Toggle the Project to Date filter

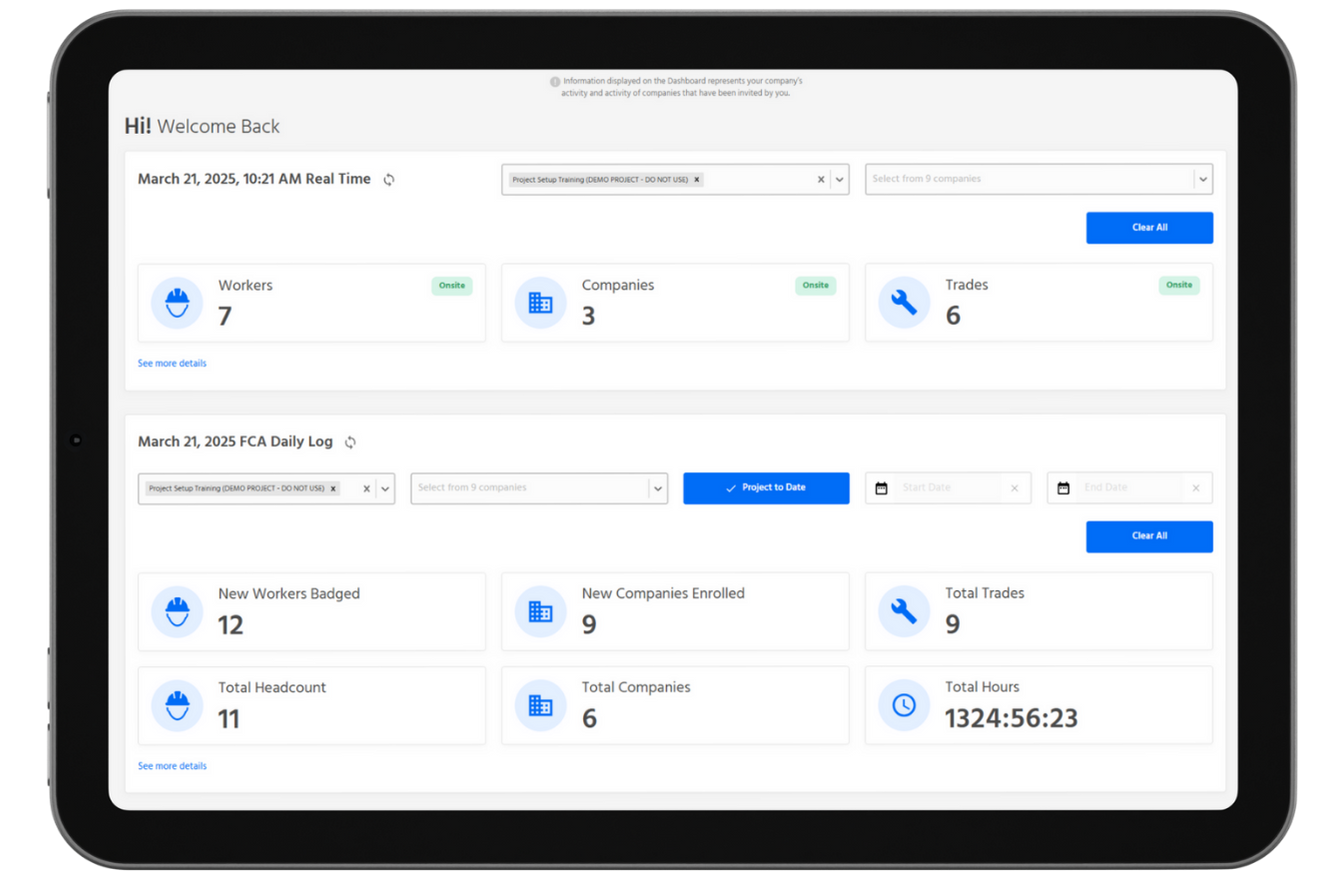[x=766, y=488]
